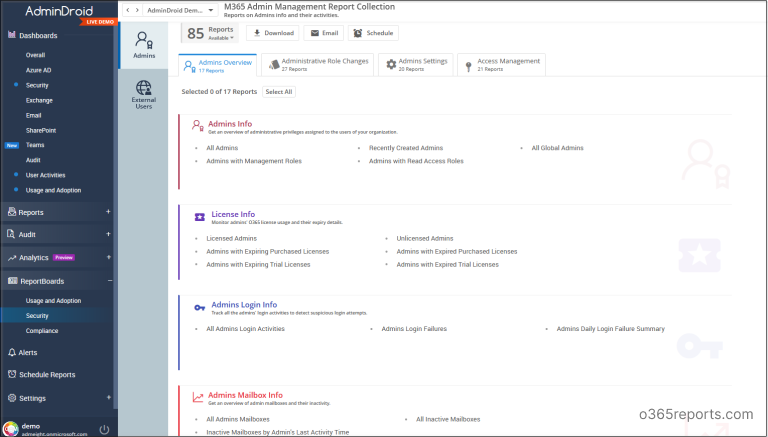
Task: Switch to Admins Overview tab
Action: (x=218, y=65)
